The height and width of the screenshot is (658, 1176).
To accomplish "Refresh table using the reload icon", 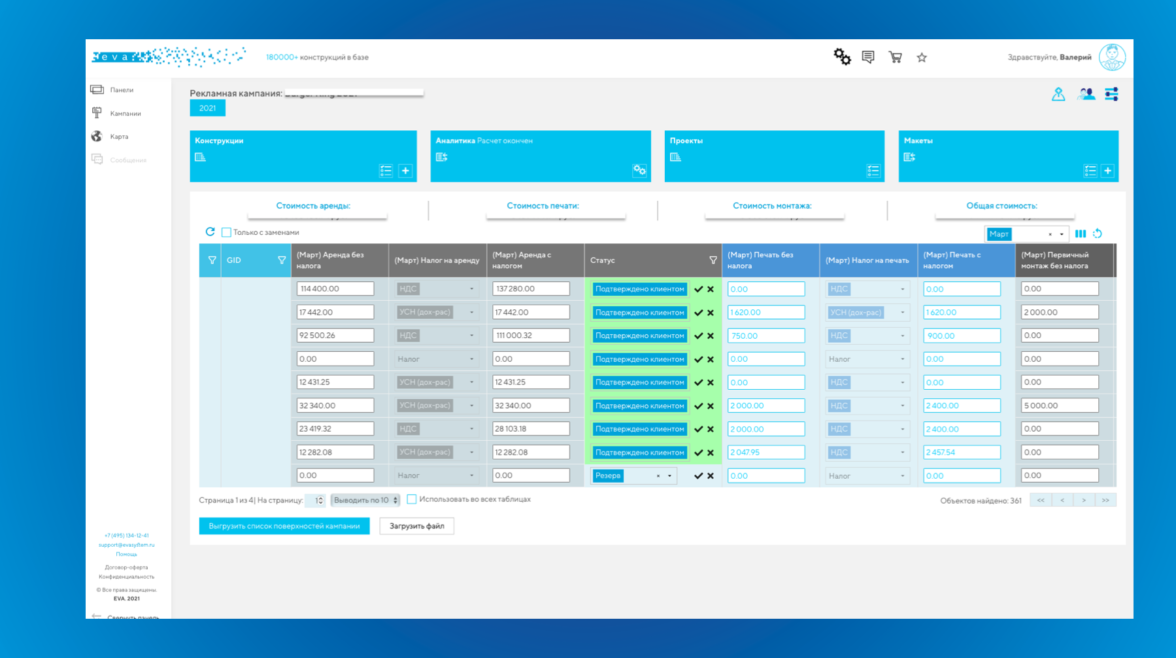I will pyautogui.click(x=210, y=232).
